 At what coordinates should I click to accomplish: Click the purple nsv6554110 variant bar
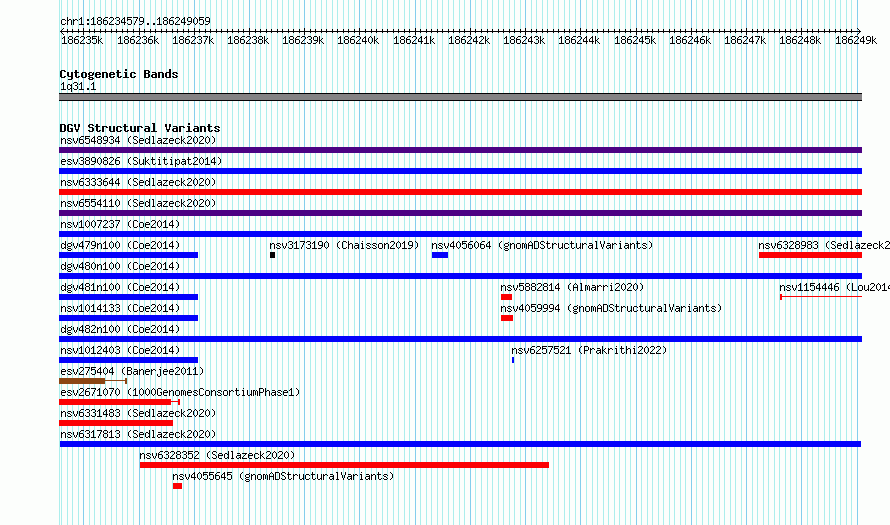point(460,213)
